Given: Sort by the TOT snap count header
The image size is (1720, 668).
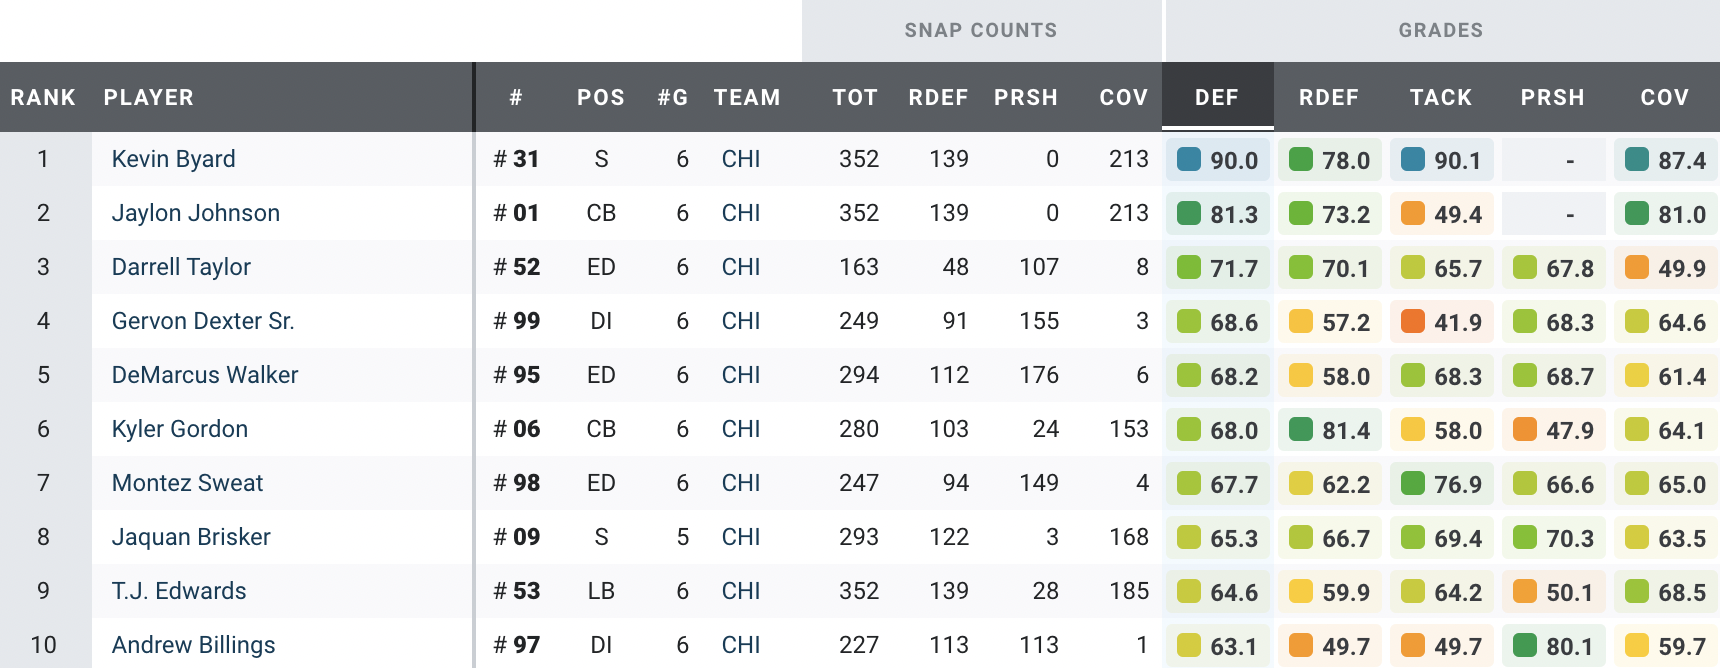Looking at the screenshot, I should [855, 97].
